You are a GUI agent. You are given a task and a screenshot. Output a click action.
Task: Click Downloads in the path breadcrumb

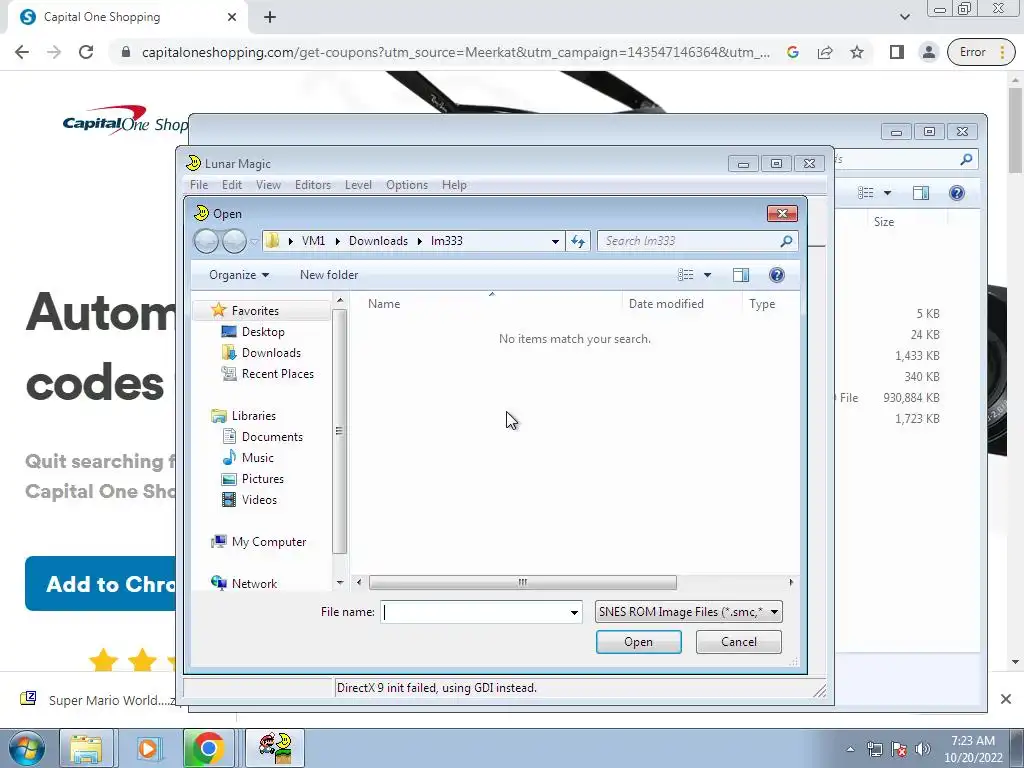pyautogui.click(x=378, y=241)
